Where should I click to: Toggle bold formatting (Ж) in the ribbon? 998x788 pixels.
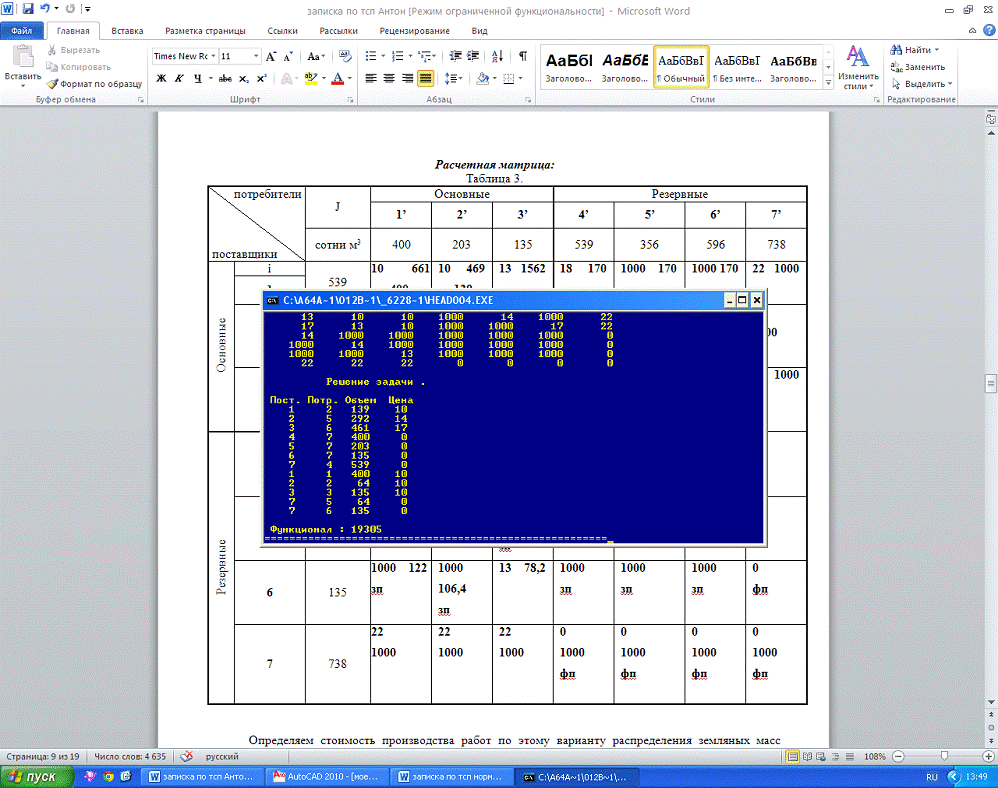[160, 78]
